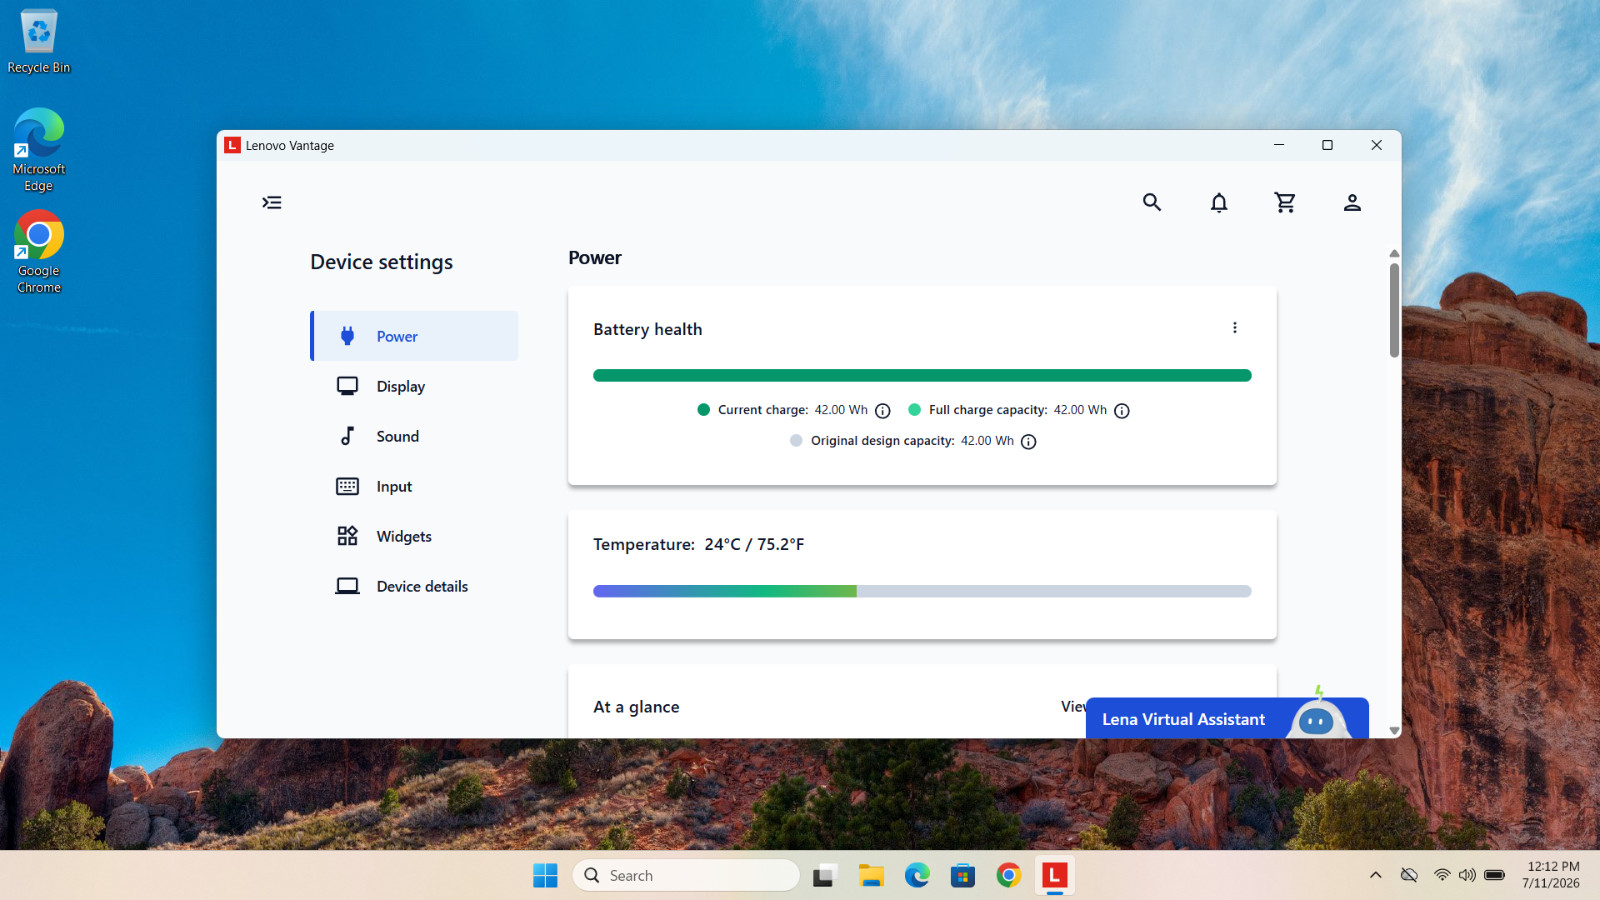
Task: Open search with the magnifier icon
Action: click(1152, 203)
